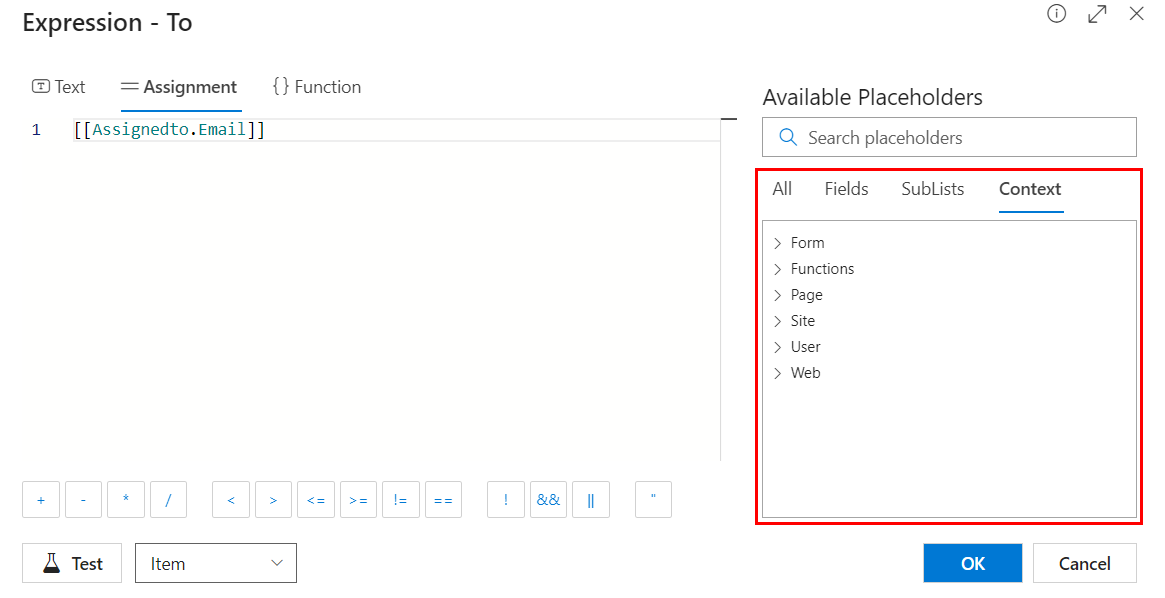Image resolution: width=1165 pixels, height=598 pixels.
Task: Expand the Form node in the tree
Action: [777, 243]
